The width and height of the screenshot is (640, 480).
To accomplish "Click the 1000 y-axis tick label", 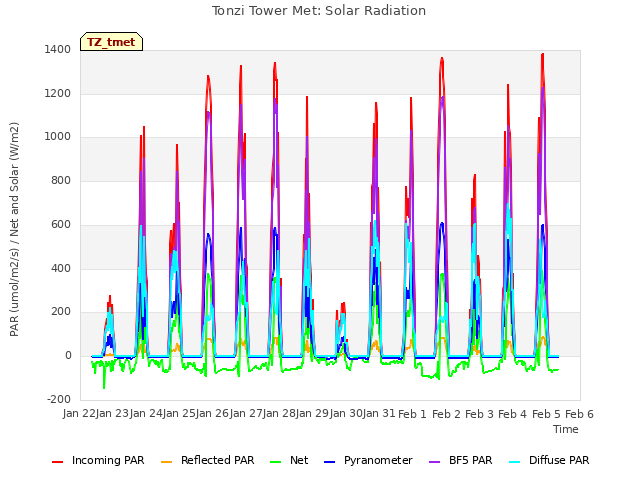I will coord(58,136).
